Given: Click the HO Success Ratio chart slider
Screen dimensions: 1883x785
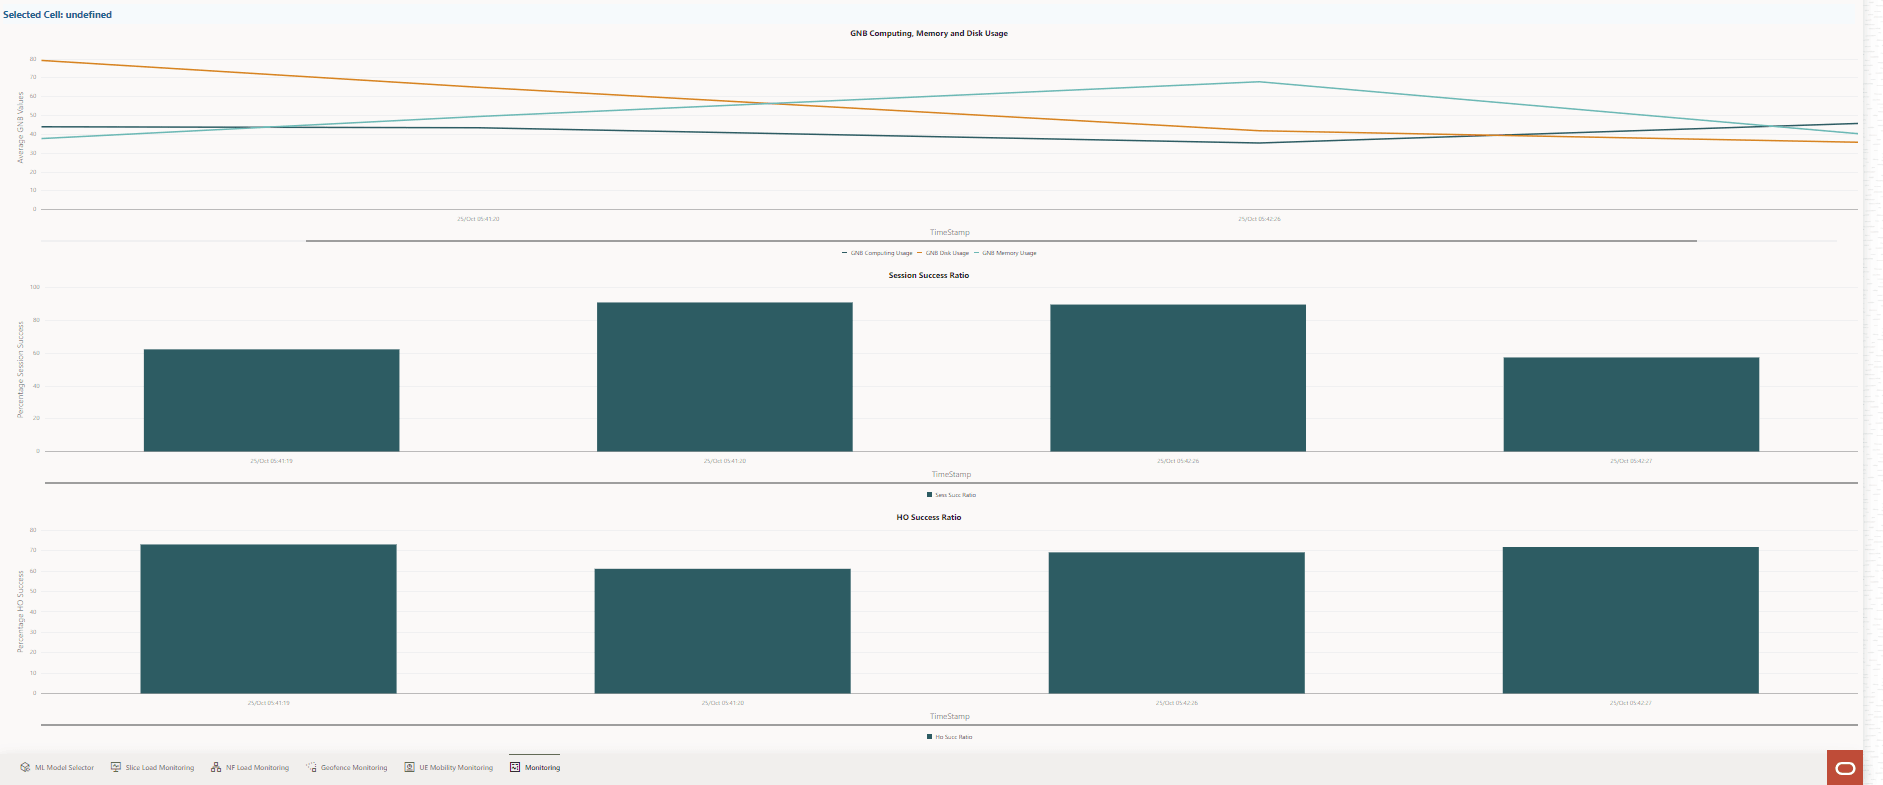Looking at the screenshot, I should (x=949, y=725).
